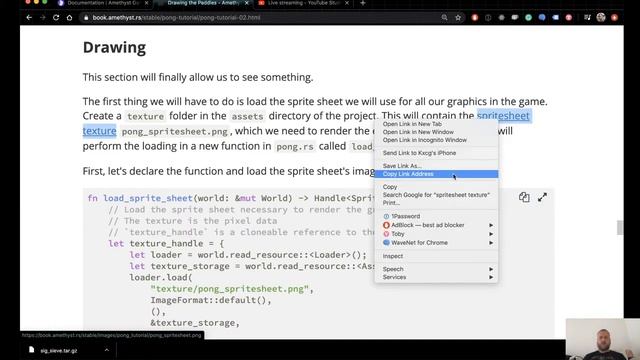The width and height of the screenshot is (640, 360).
Task: Click the browser forward arrow
Action: point(42,18)
